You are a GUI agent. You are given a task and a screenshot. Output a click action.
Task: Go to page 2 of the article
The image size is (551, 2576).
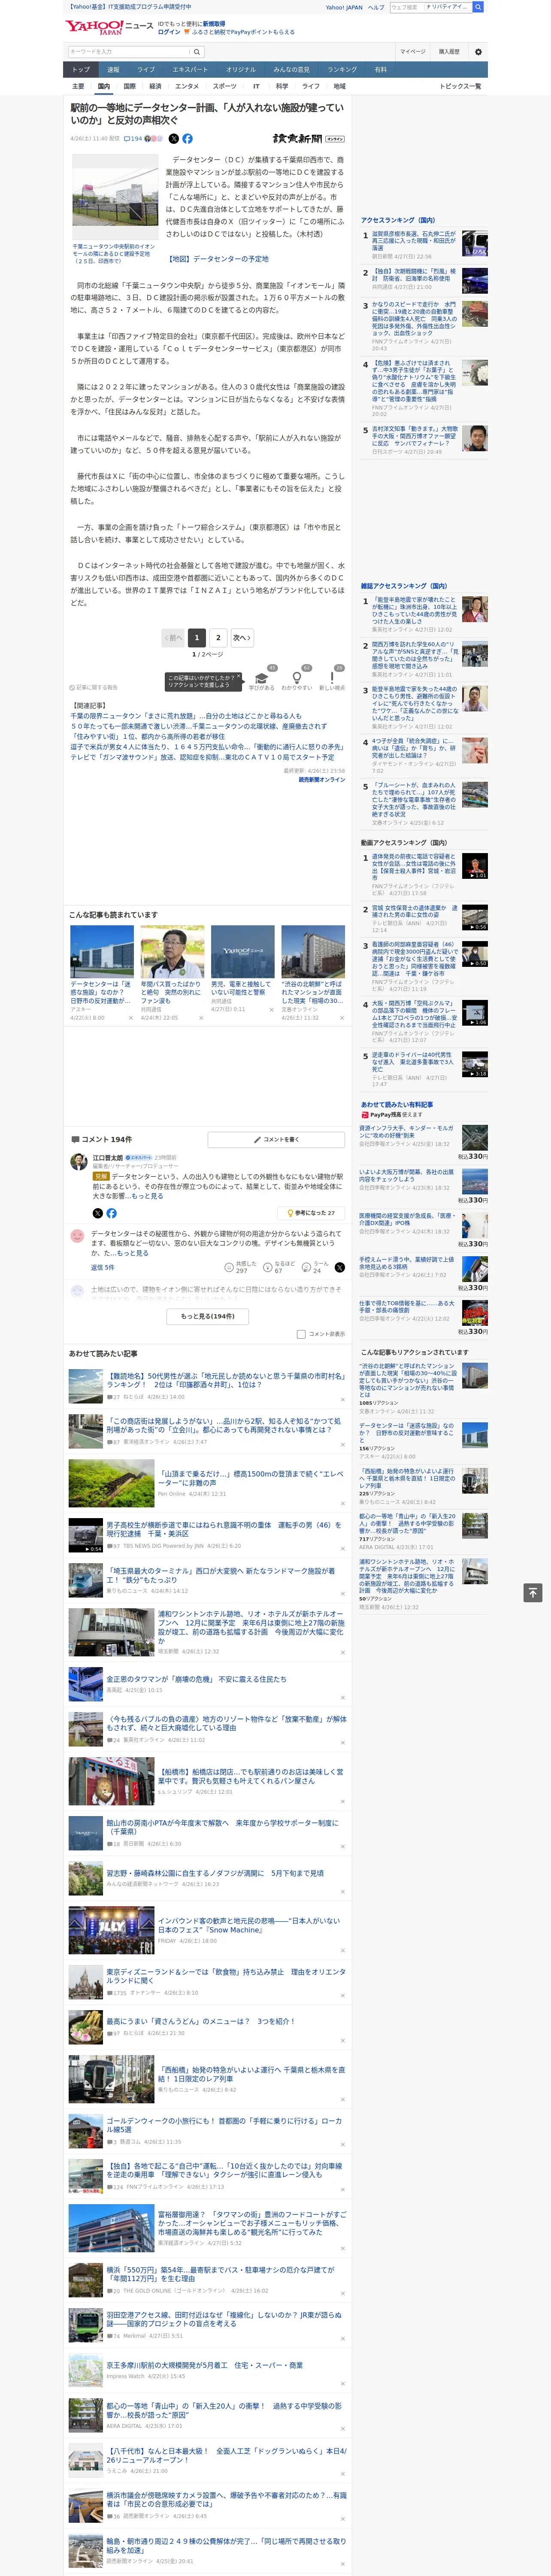pyautogui.click(x=218, y=637)
